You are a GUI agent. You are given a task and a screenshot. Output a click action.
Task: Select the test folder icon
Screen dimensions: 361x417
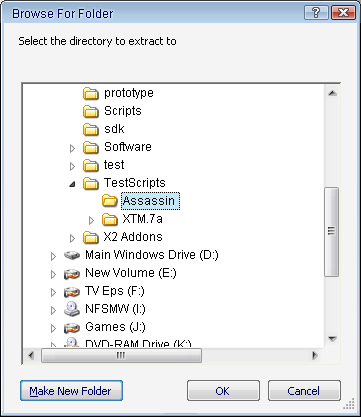click(x=91, y=166)
